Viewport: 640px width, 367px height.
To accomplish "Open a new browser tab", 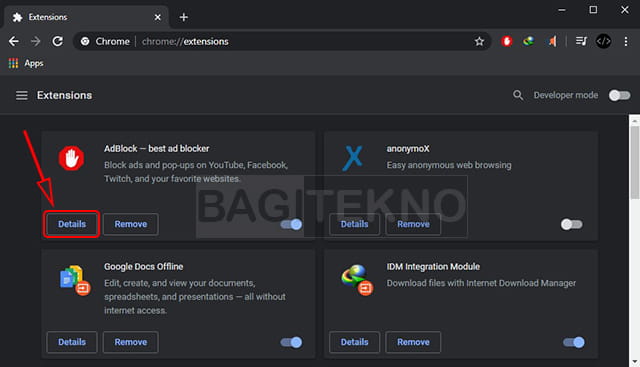I will (x=184, y=17).
